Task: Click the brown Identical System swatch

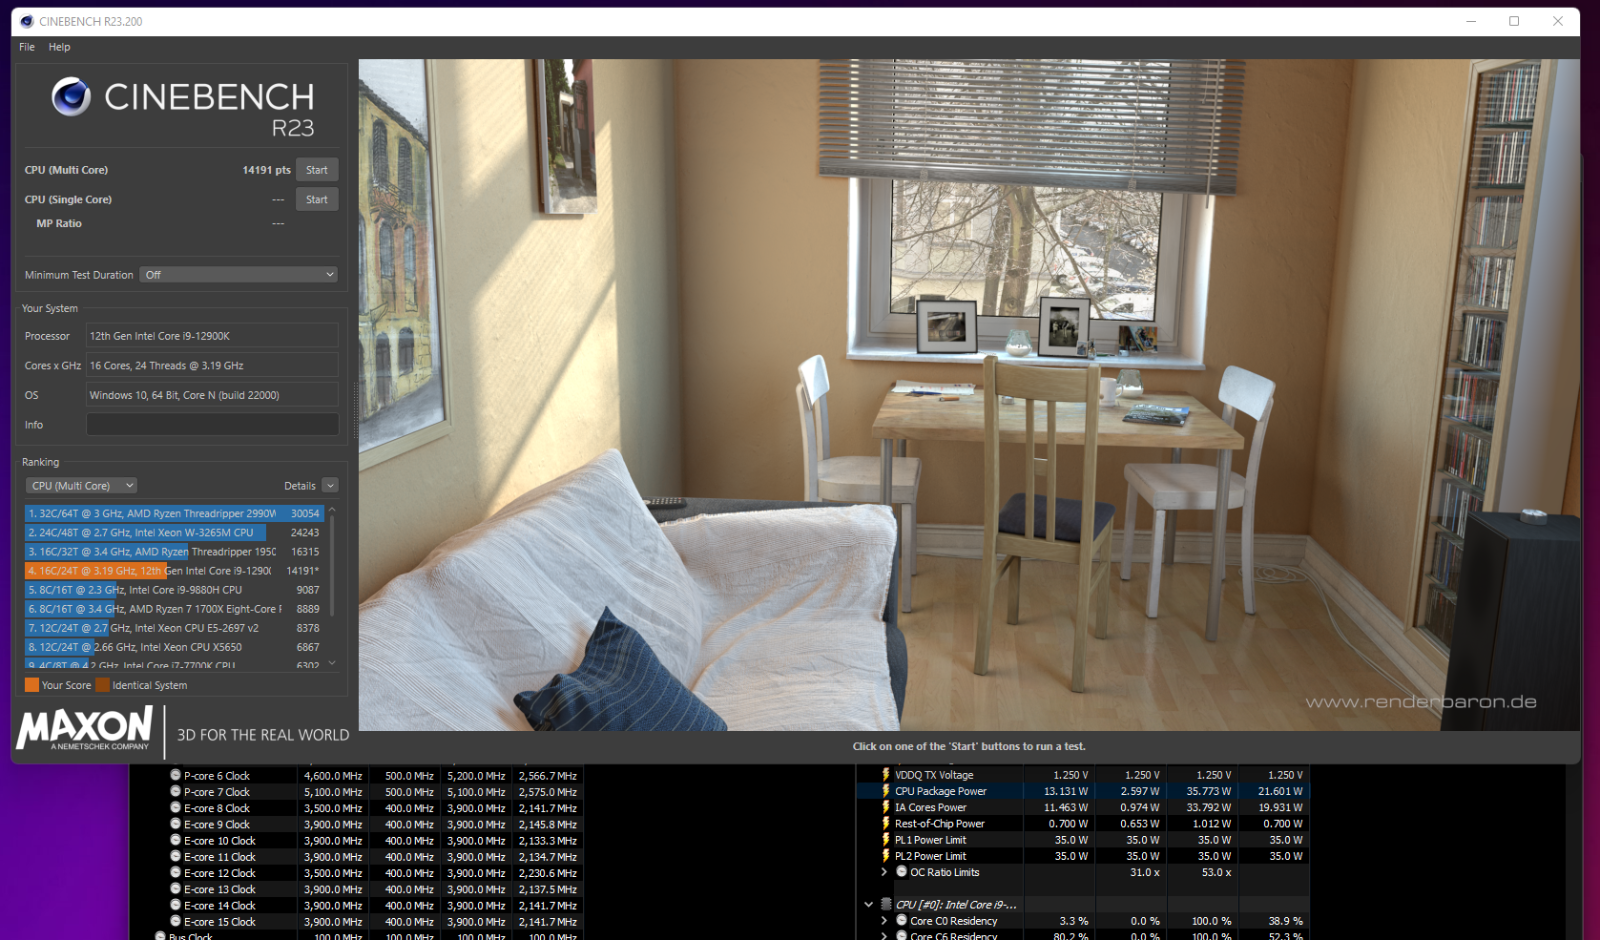Action: pos(102,685)
